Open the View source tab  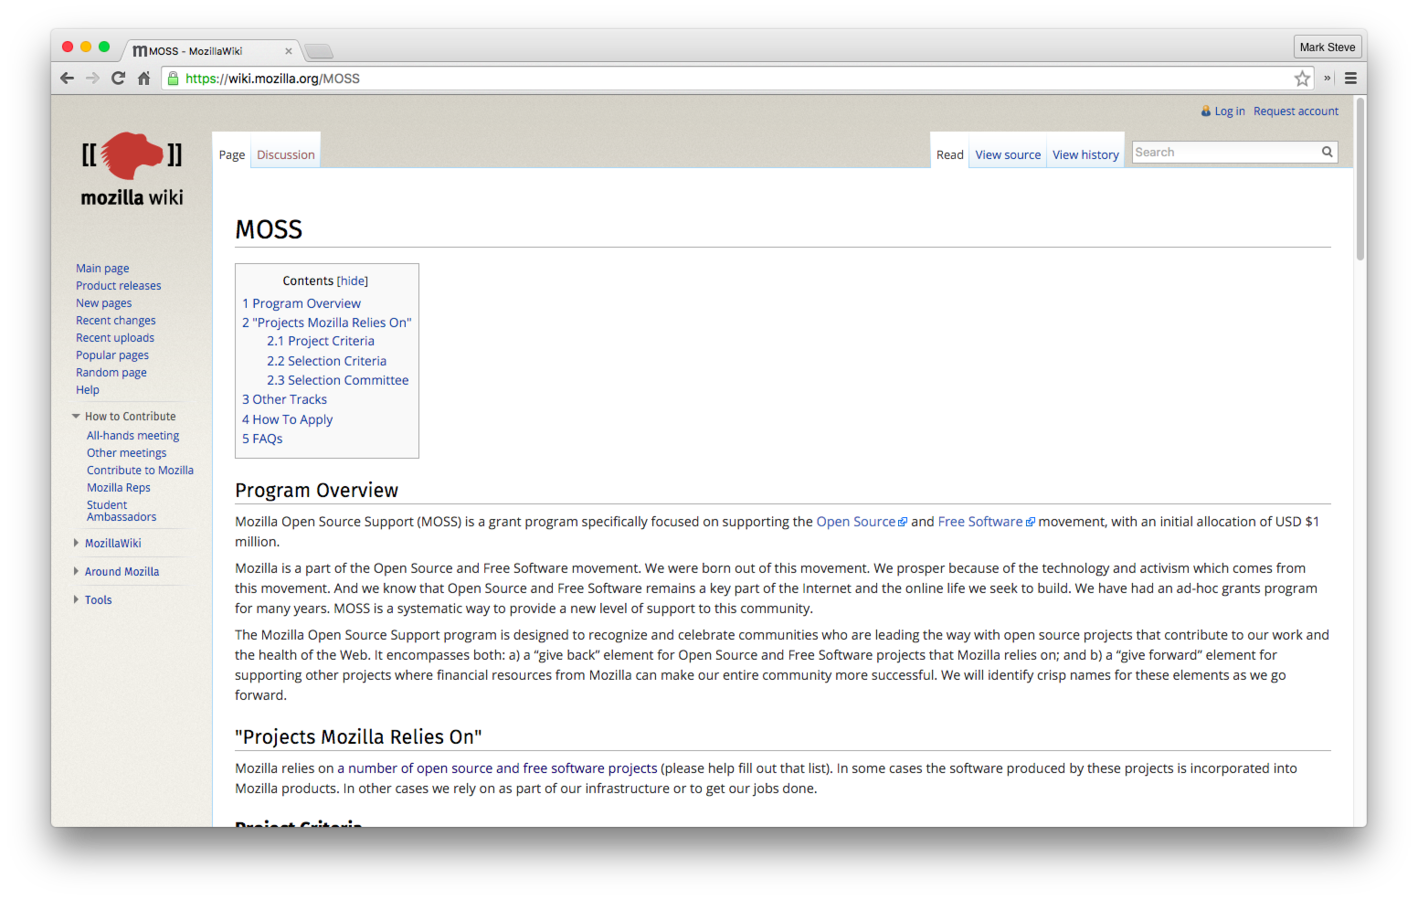1008,155
